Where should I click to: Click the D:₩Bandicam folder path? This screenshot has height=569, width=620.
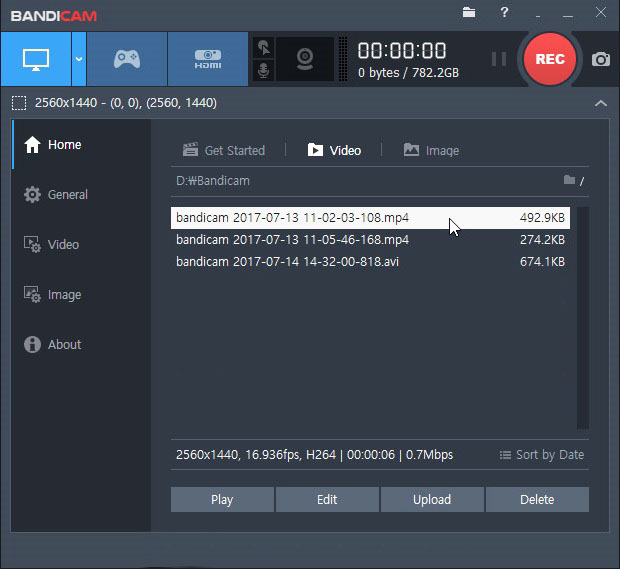click(x=213, y=181)
